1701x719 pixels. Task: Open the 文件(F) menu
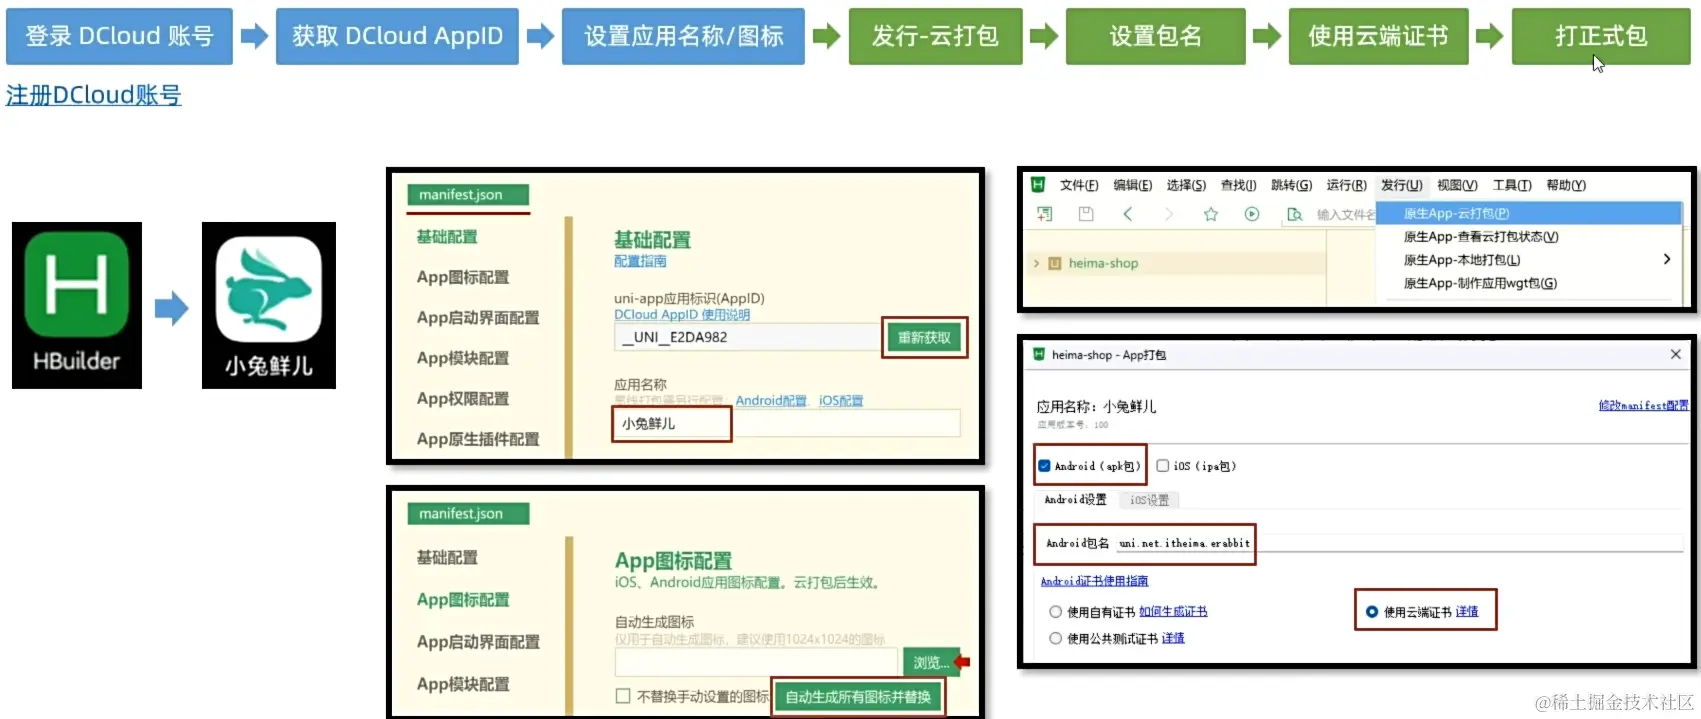tap(1079, 185)
